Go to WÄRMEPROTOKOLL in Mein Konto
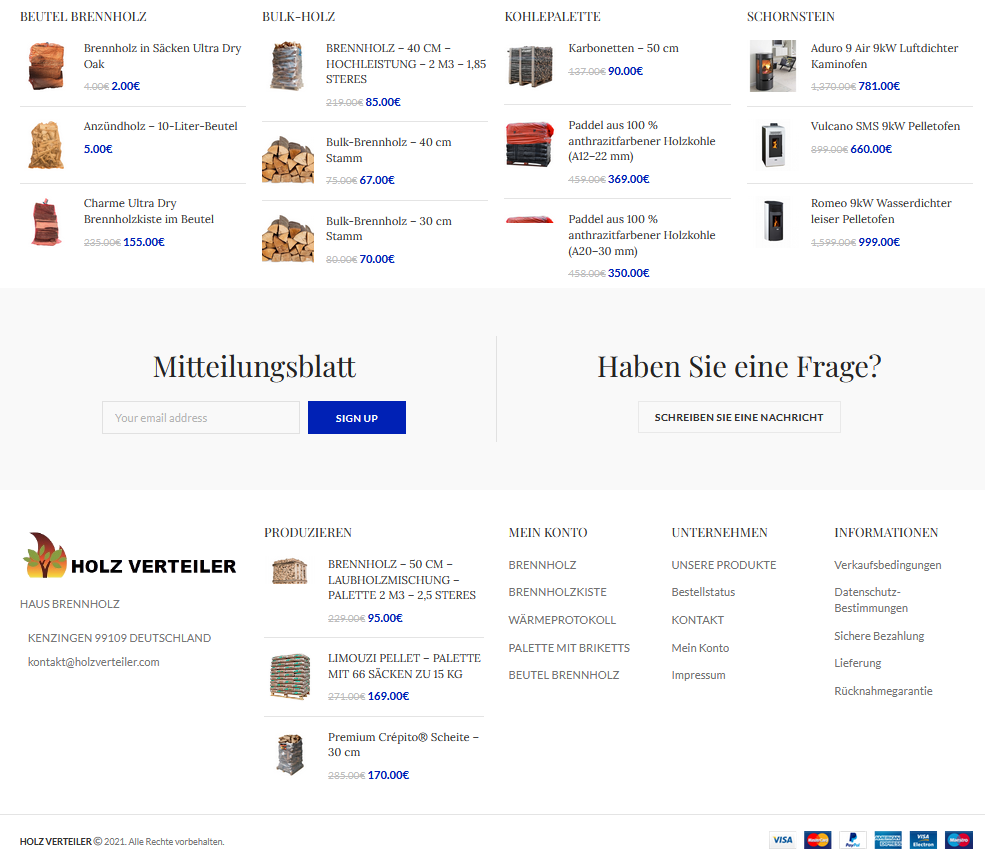 tap(562, 620)
